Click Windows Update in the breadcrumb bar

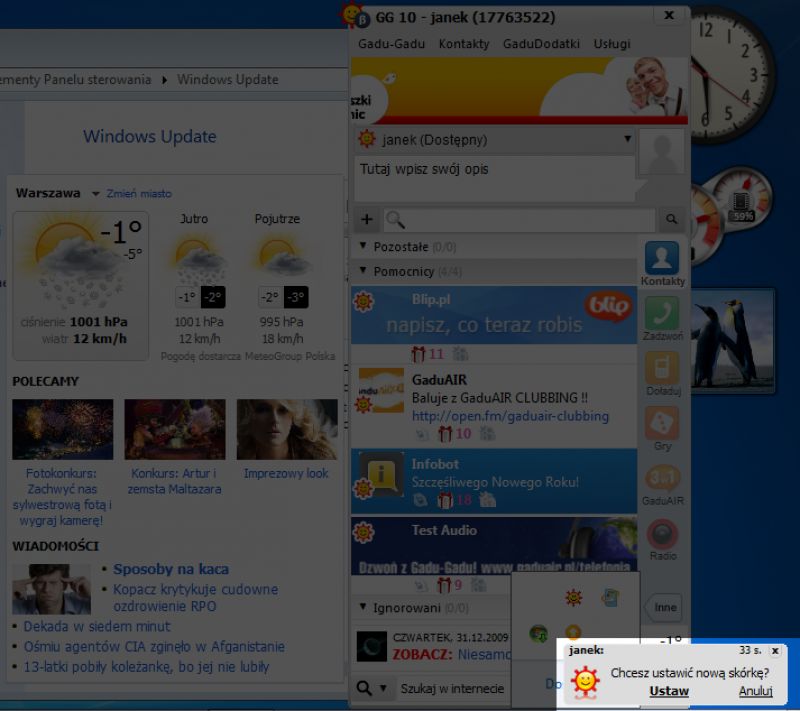tap(228, 80)
